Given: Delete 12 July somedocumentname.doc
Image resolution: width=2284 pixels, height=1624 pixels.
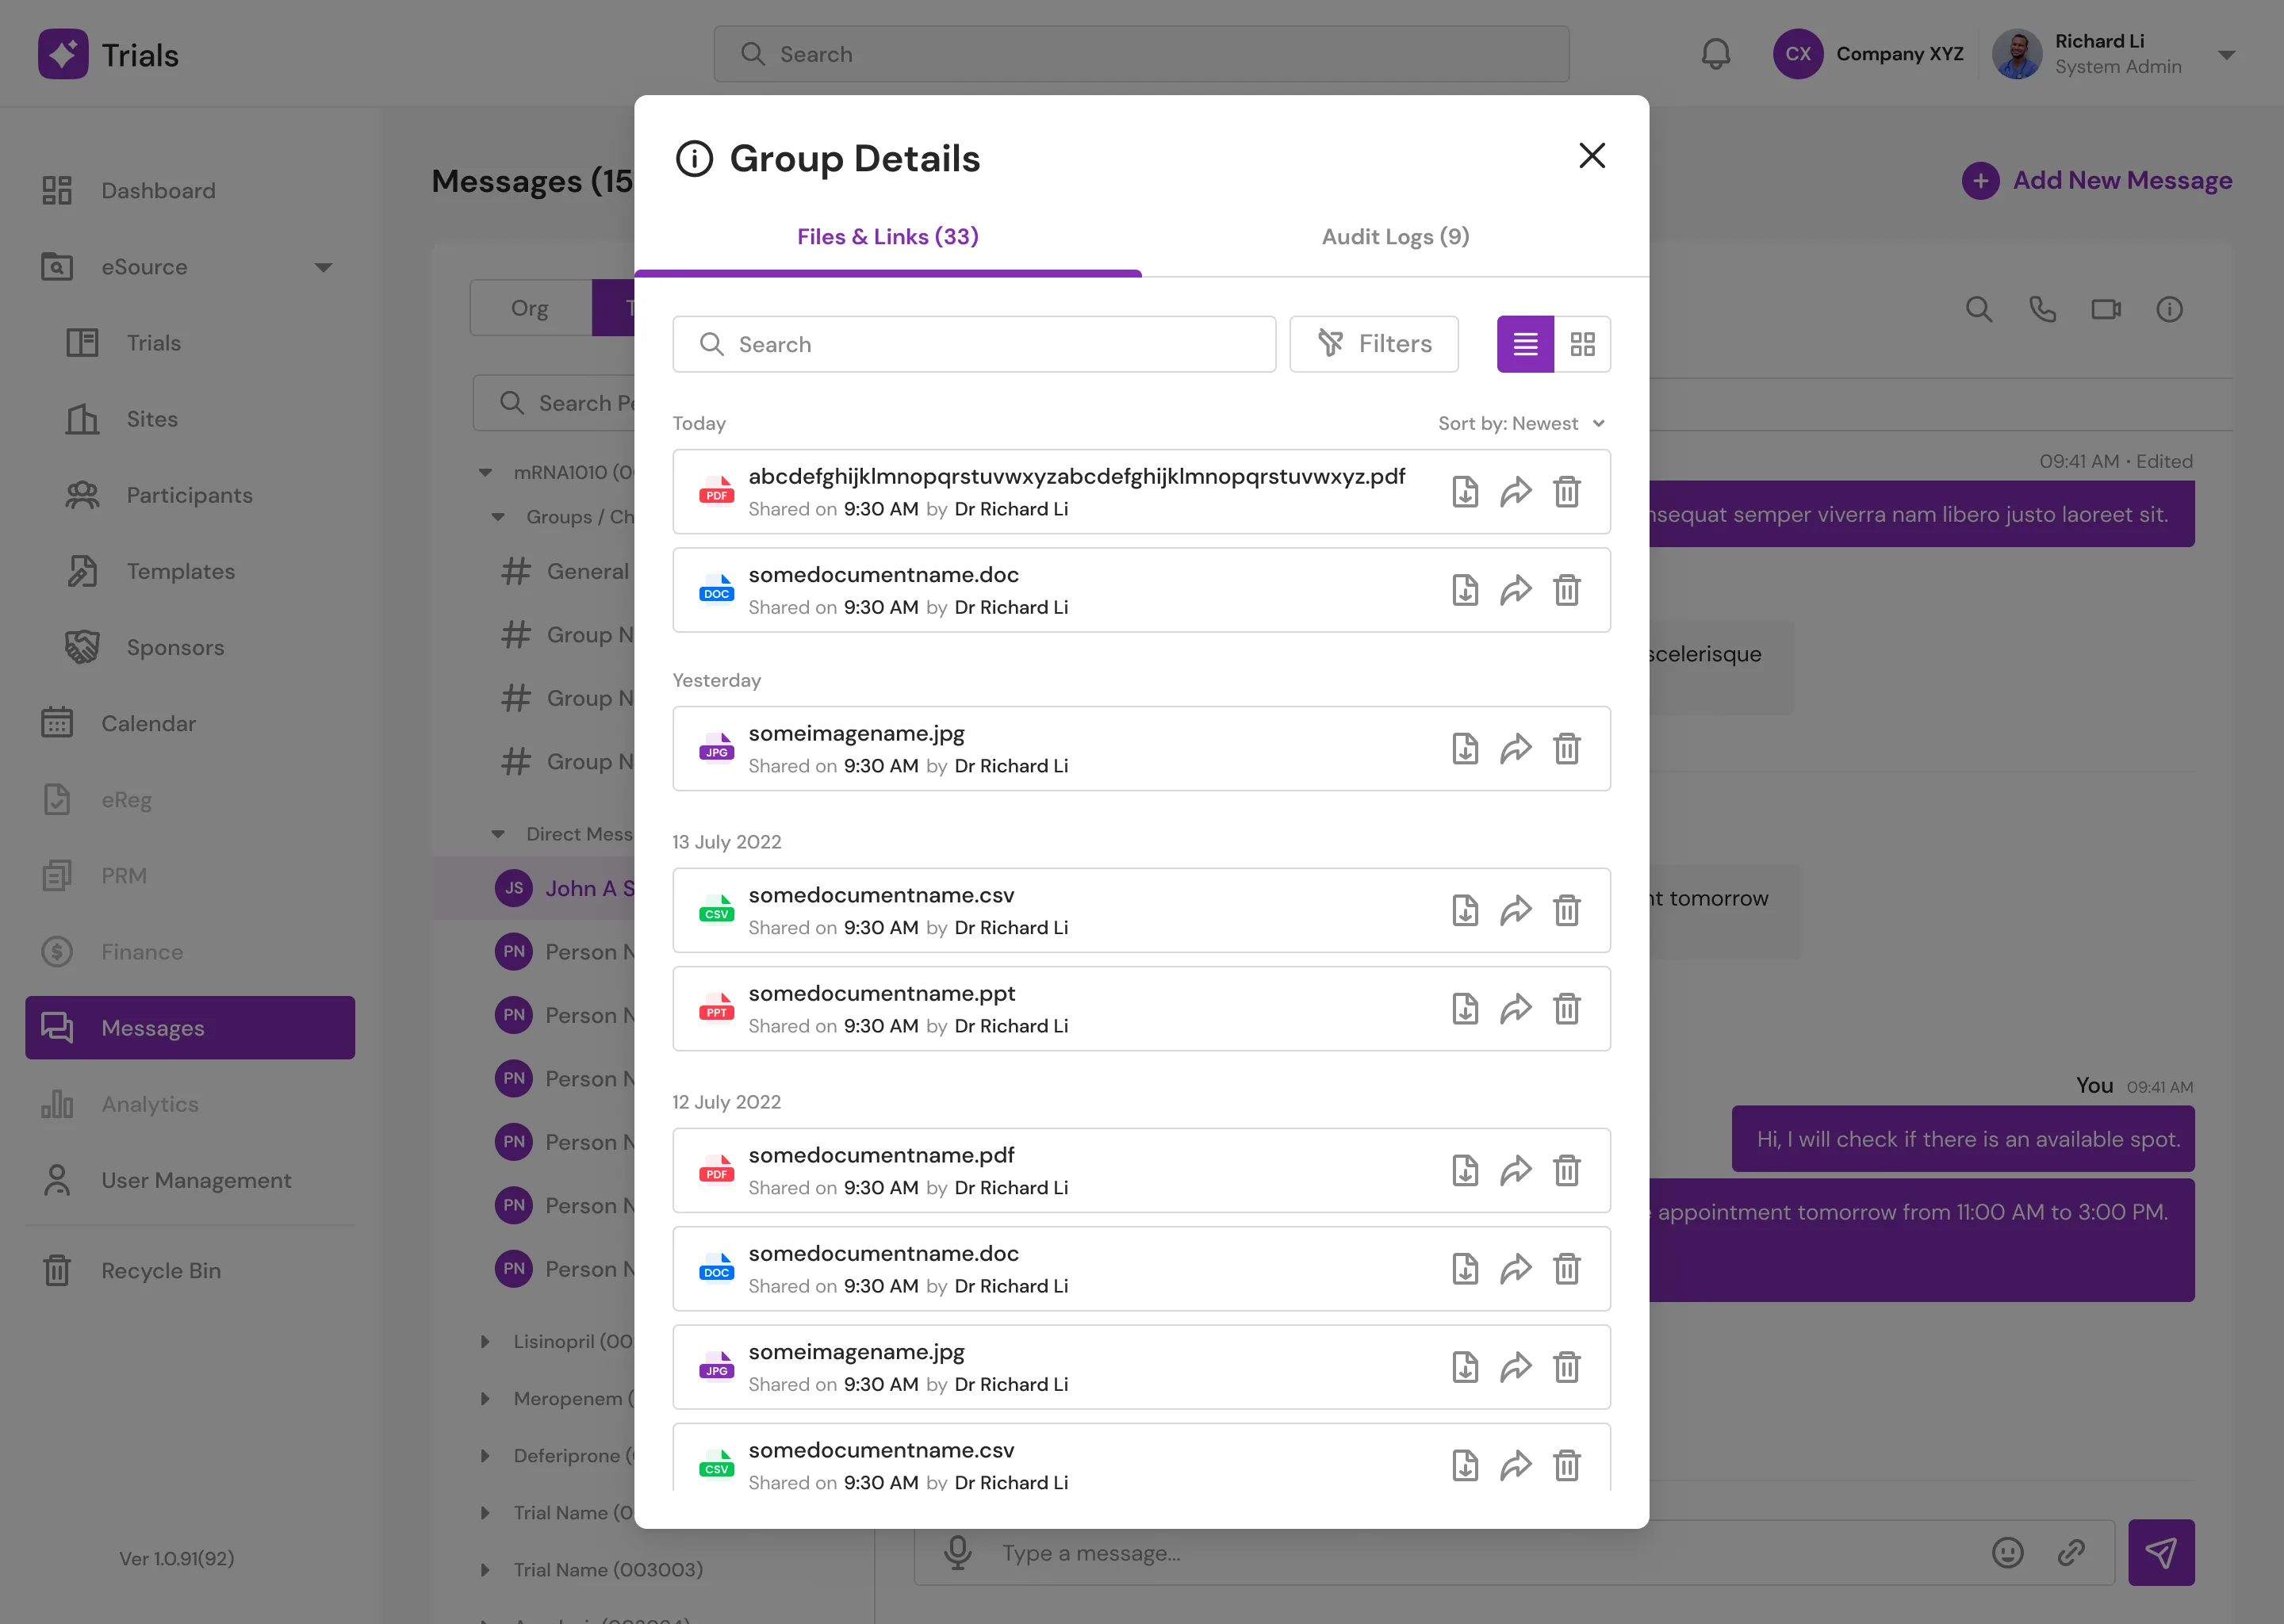Looking at the screenshot, I should (1567, 1269).
